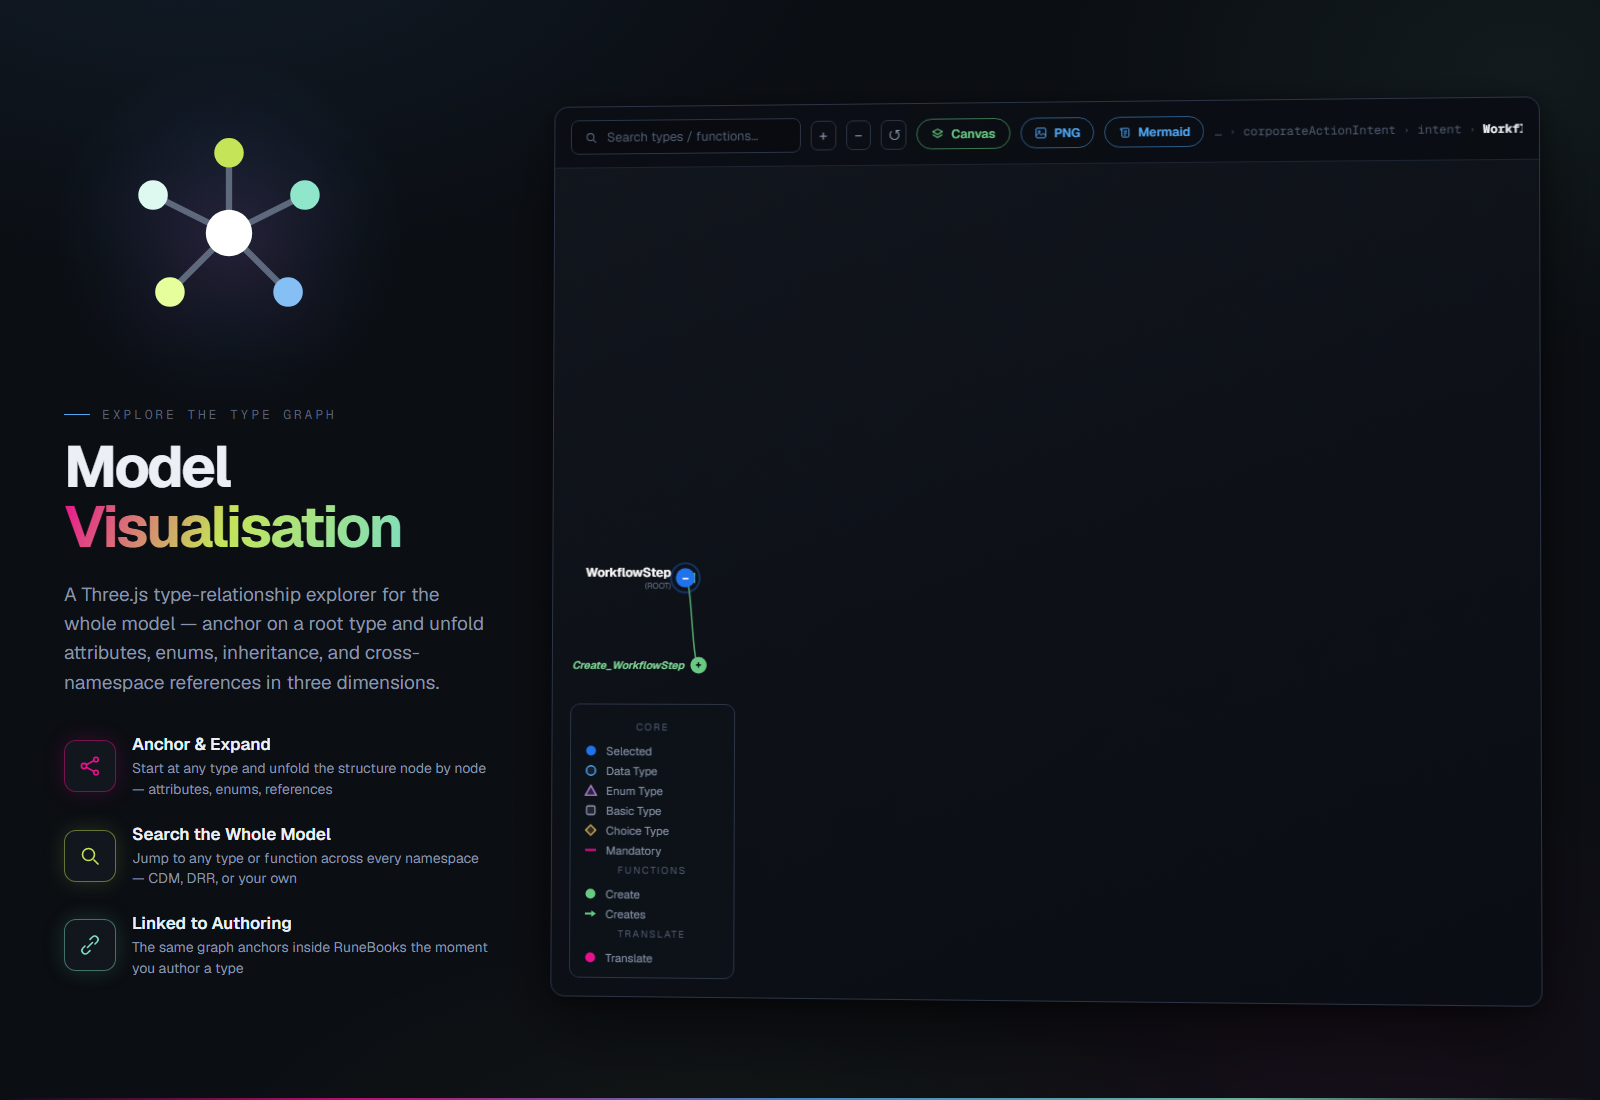The height and width of the screenshot is (1100, 1600).
Task: Click the TRANSLATE legend section header
Action: [651, 934]
